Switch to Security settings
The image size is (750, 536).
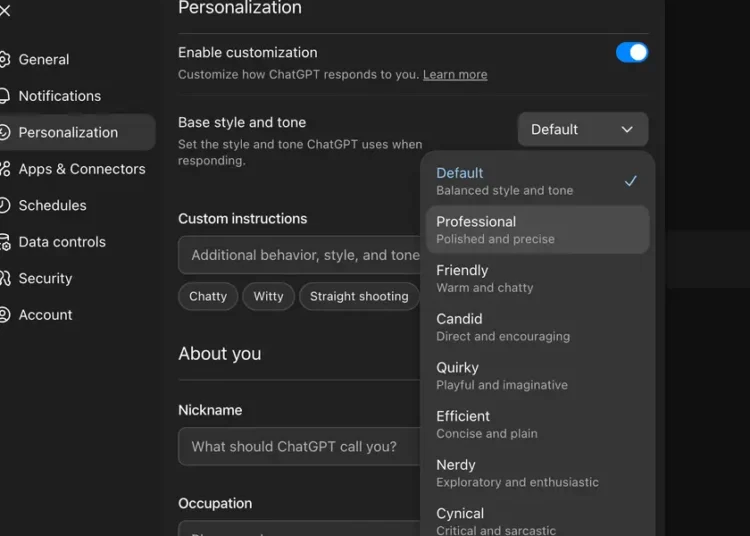coord(45,278)
